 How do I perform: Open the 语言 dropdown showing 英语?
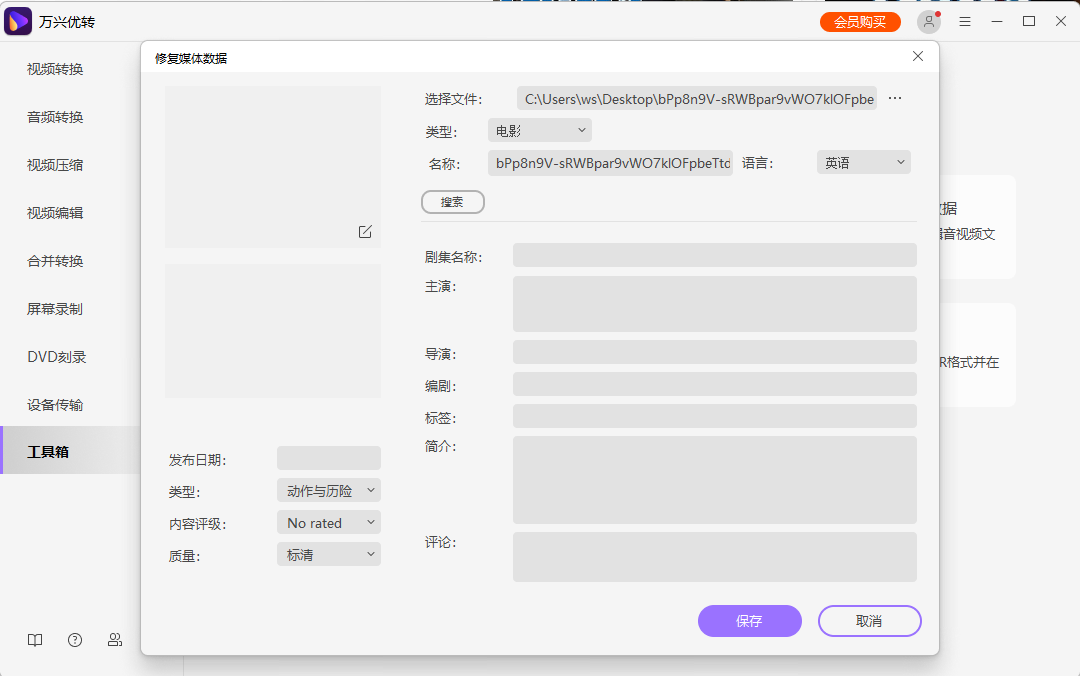coord(863,161)
